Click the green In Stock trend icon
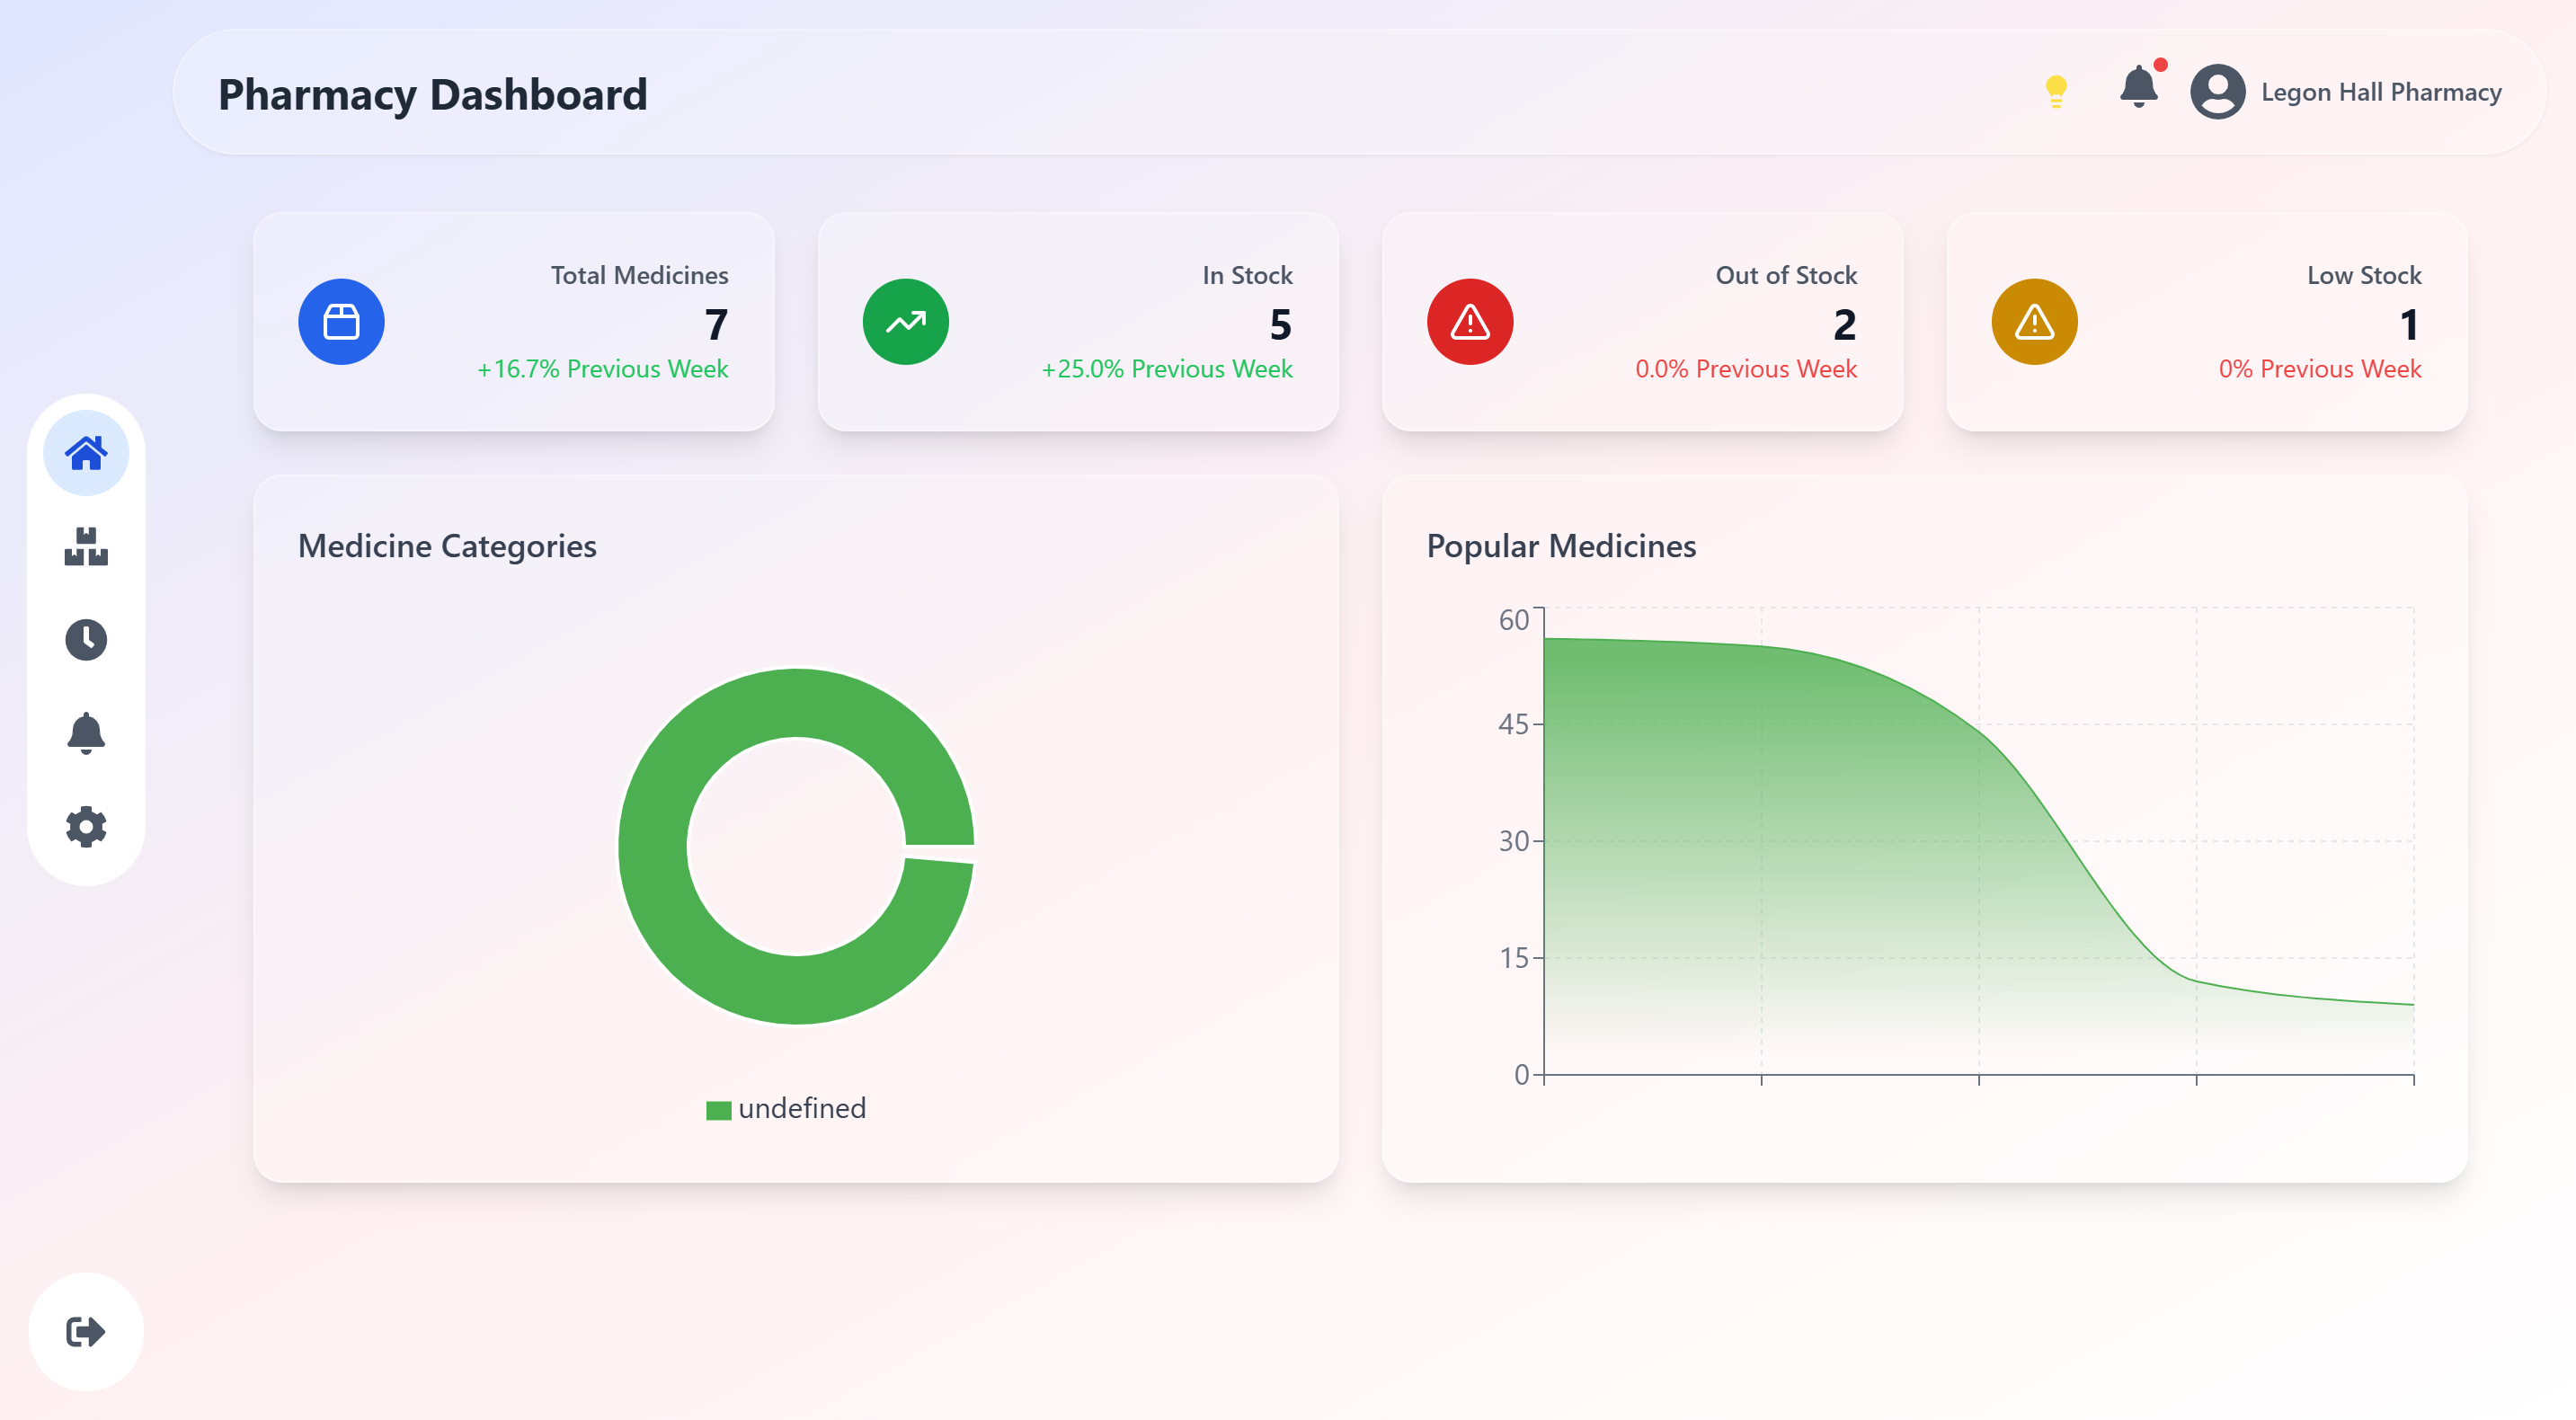The image size is (2576, 1420). pyautogui.click(x=905, y=322)
